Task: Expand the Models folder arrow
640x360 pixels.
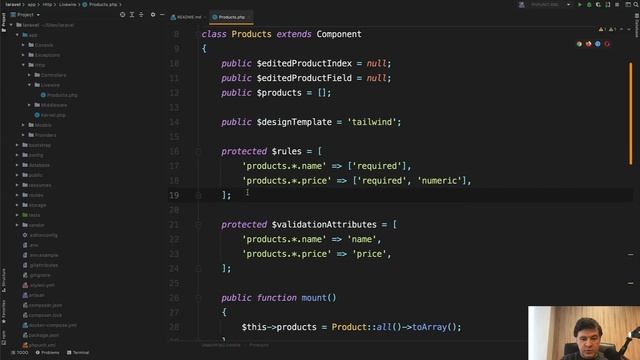Action: tap(23, 125)
